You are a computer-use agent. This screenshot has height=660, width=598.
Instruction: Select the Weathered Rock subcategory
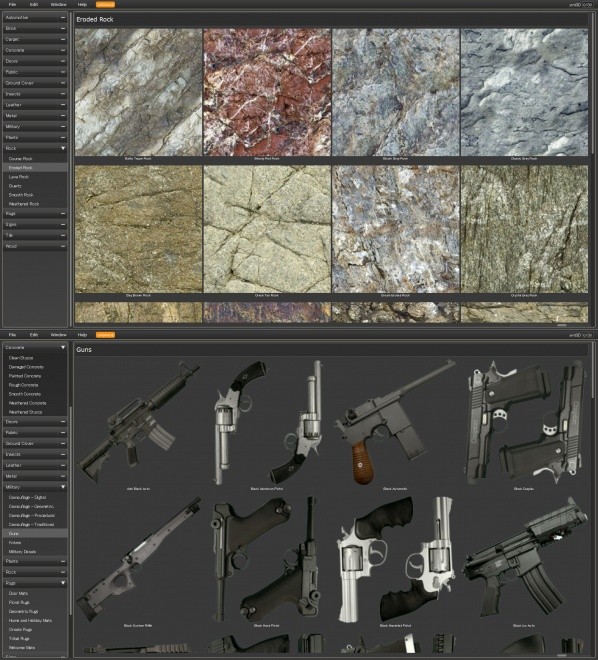click(35, 204)
